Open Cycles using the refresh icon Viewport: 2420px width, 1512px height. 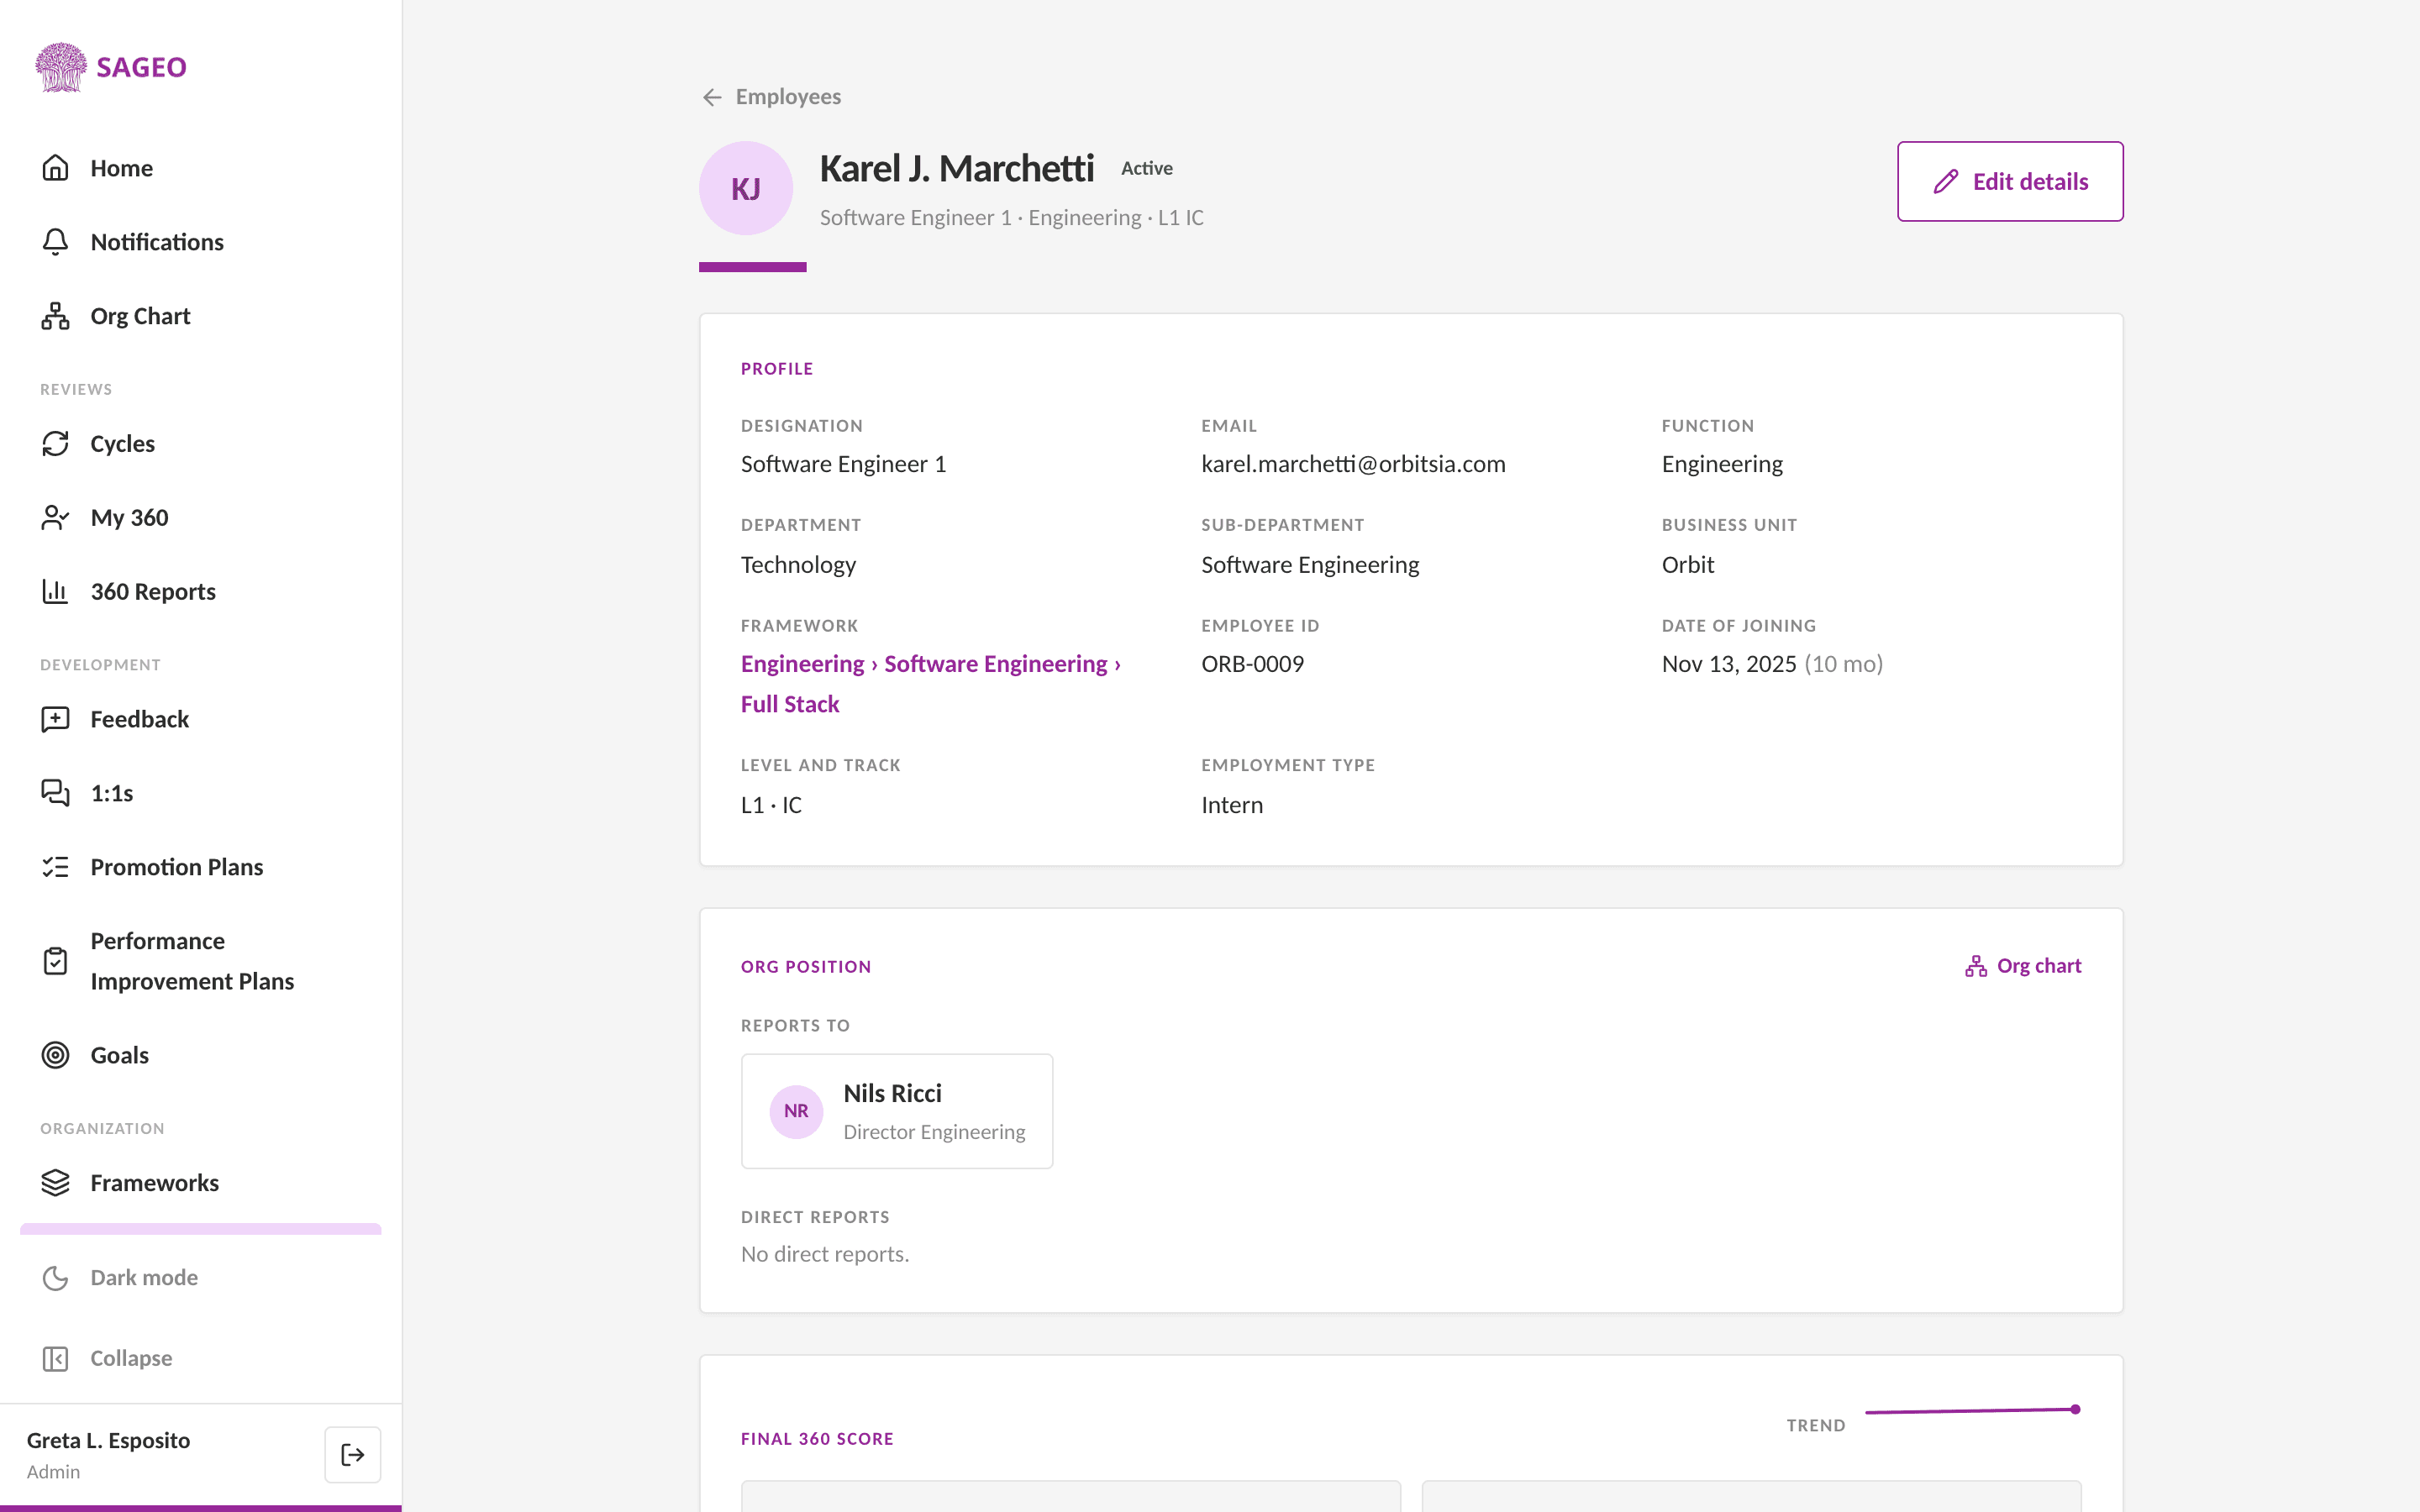[55, 443]
